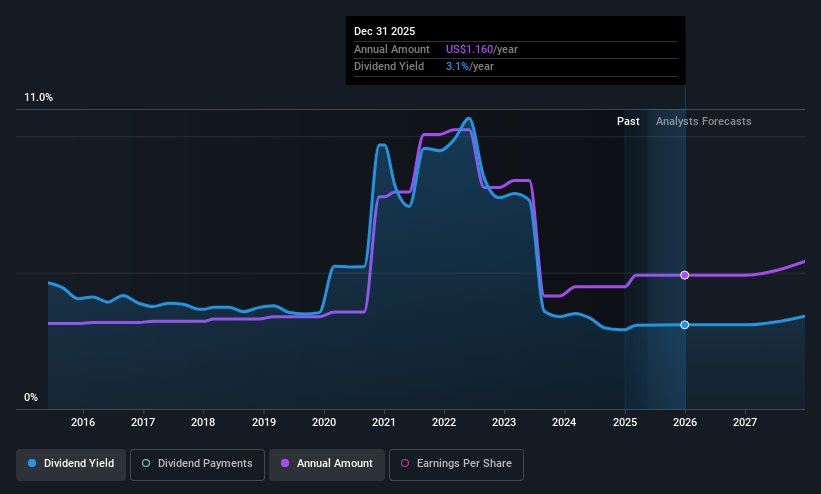Click the 2020 x-axis label

[324, 422]
